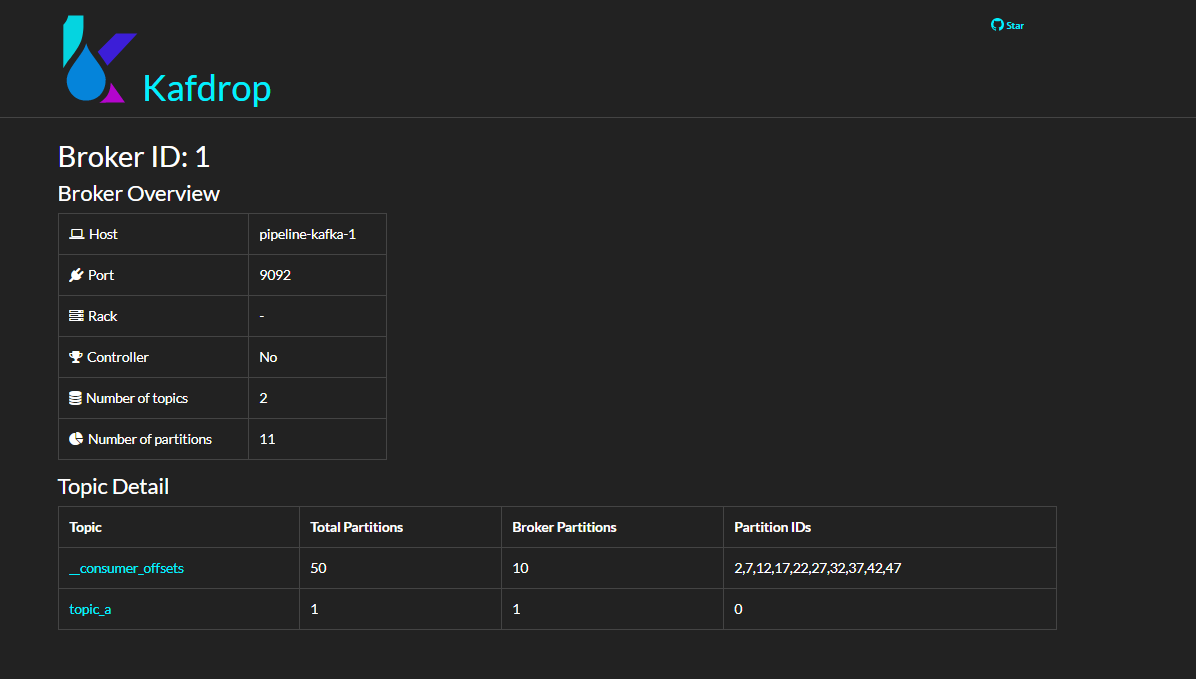1196x679 pixels.
Task: Open the __consumer_offsets topic link
Action: click(127, 568)
